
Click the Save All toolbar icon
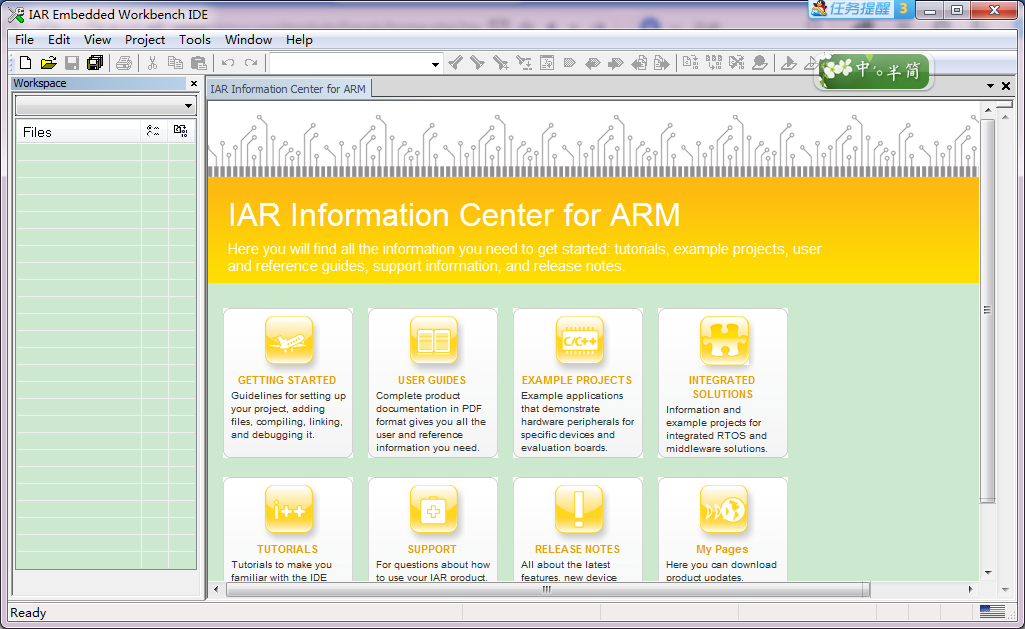tap(95, 63)
